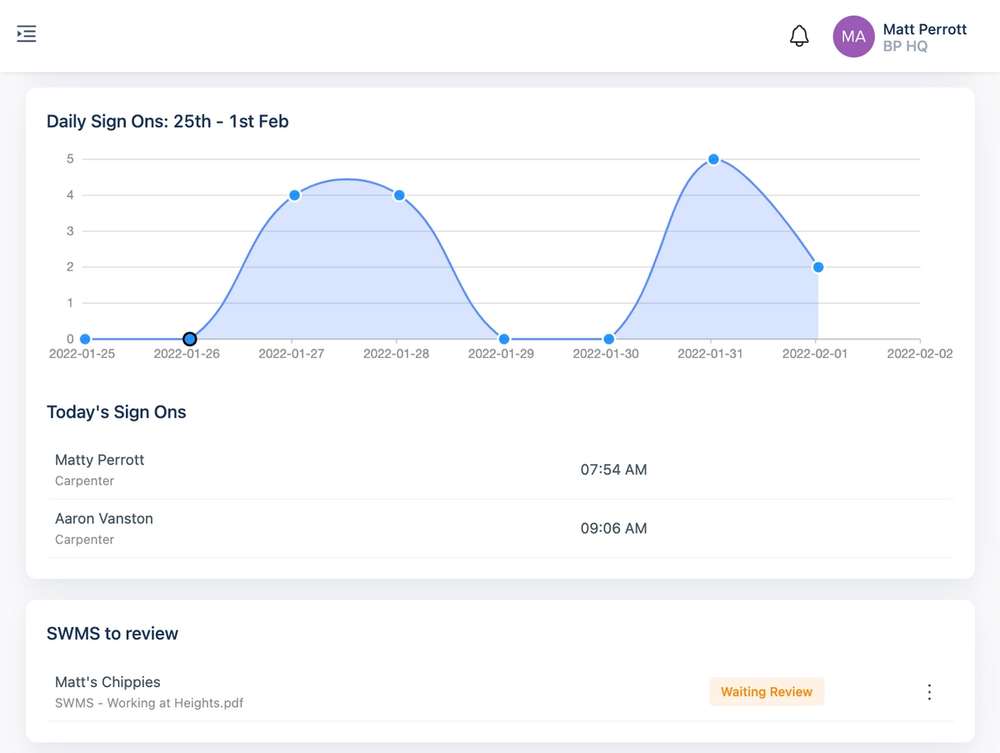Click Matt's Chippies company name
This screenshot has height=753, width=1000.
tap(108, 682)
